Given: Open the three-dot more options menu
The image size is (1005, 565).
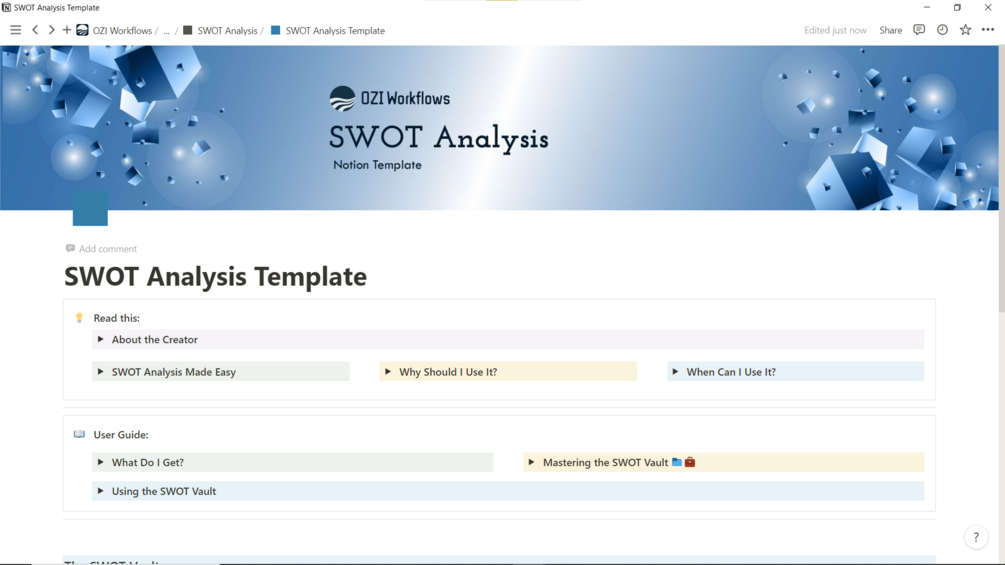Looking at the screenshot, I should [x=988, y=30].
